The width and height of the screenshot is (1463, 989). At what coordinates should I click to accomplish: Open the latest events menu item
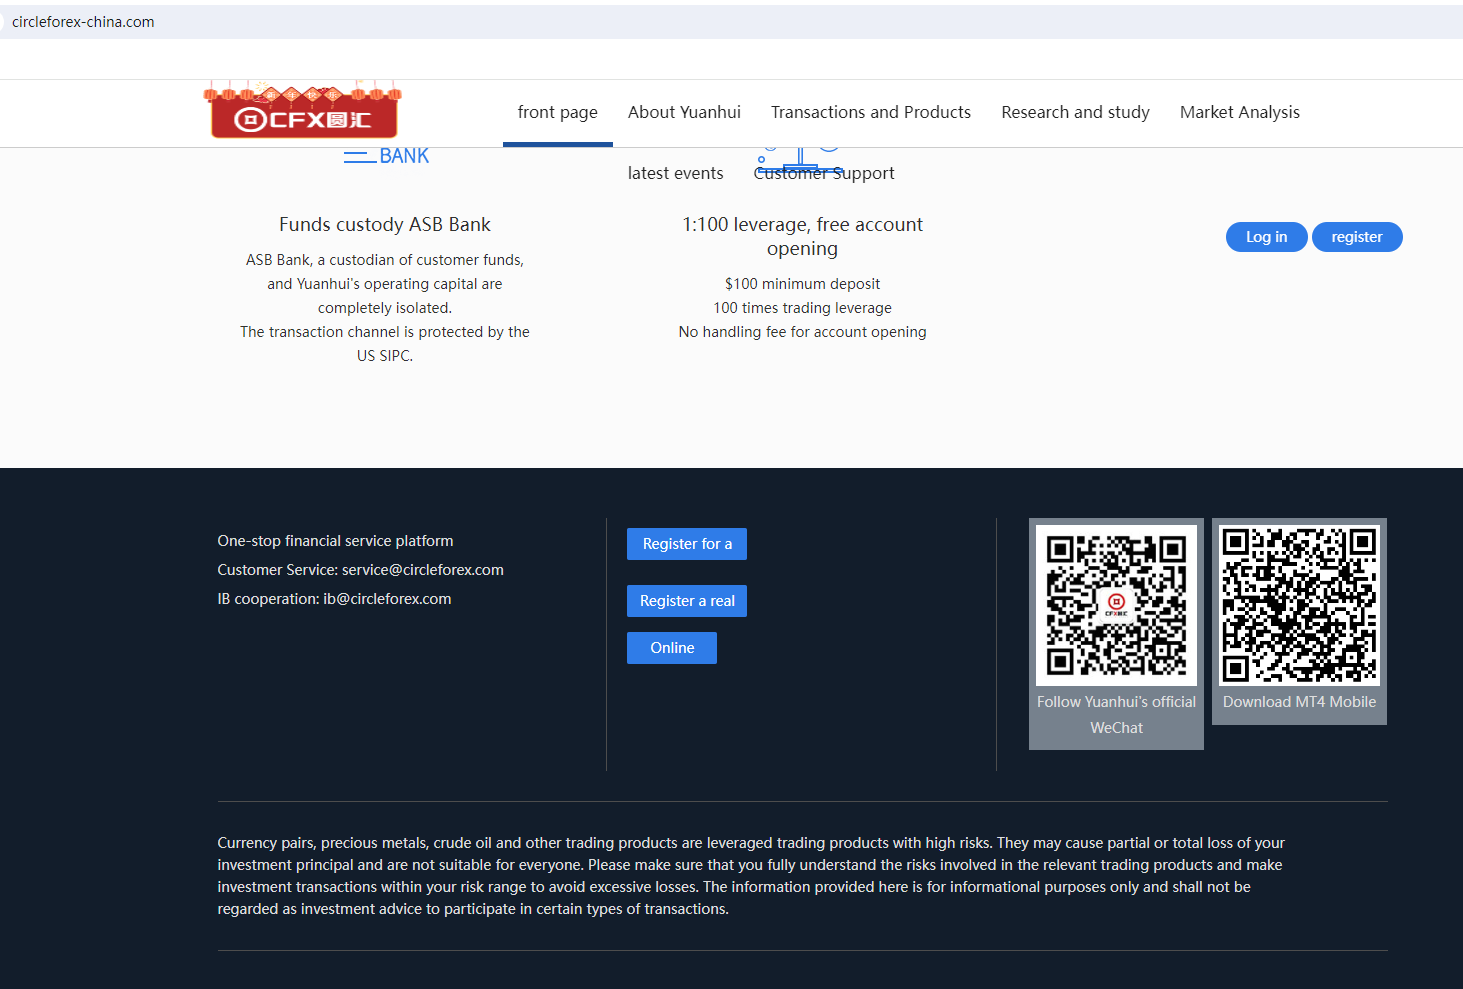(x=675, y=173)
